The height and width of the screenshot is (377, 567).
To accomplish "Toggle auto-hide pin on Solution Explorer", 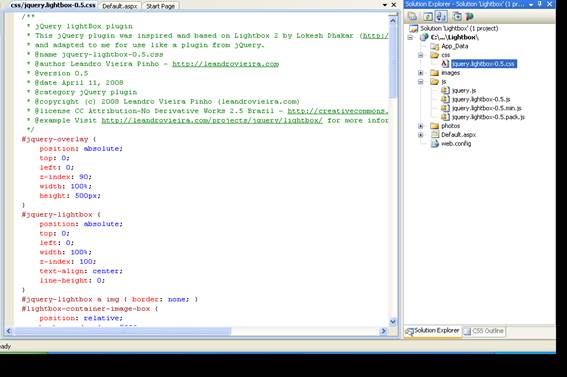I will pyautogui.click(x=540, y=4).
